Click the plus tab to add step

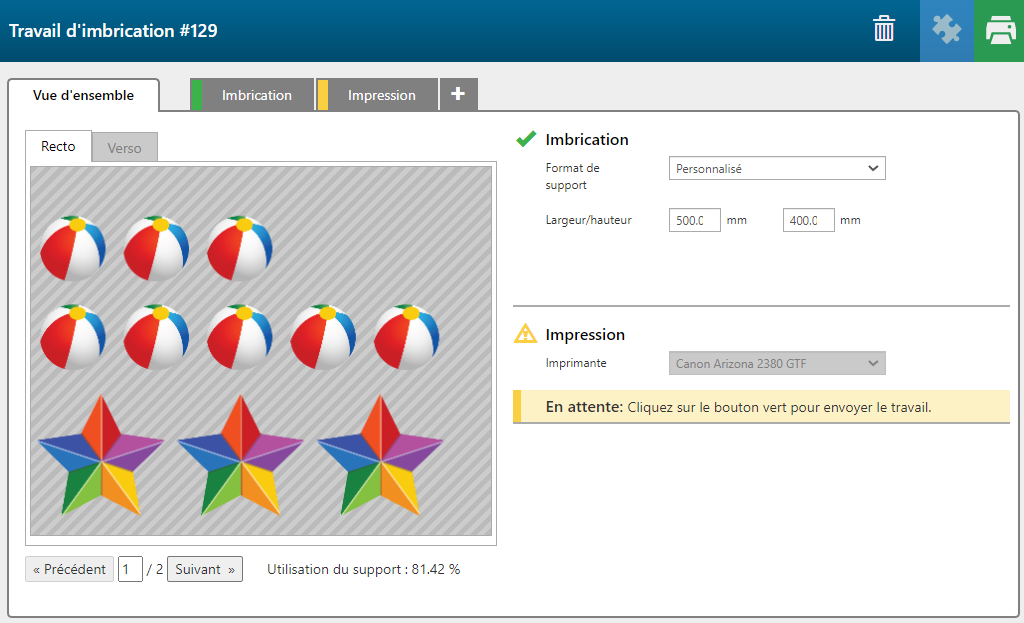(458, 94)
